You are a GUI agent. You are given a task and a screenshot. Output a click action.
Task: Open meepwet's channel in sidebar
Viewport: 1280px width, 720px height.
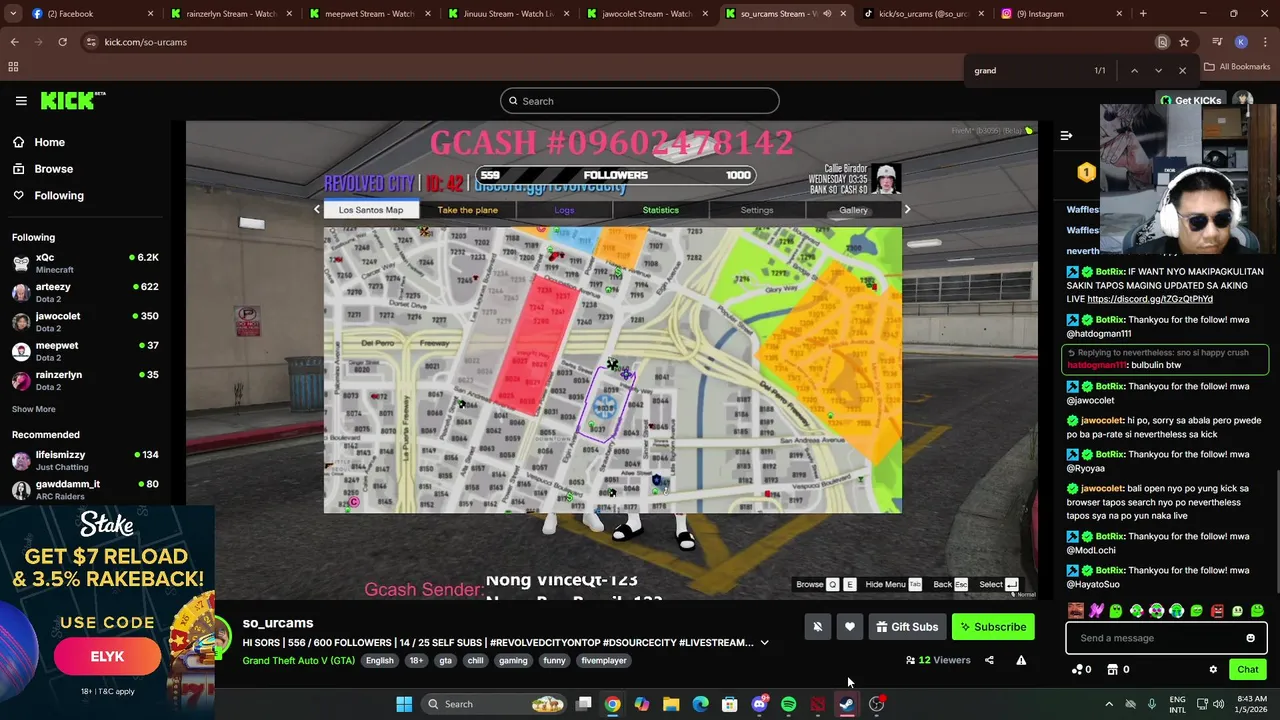85,351
